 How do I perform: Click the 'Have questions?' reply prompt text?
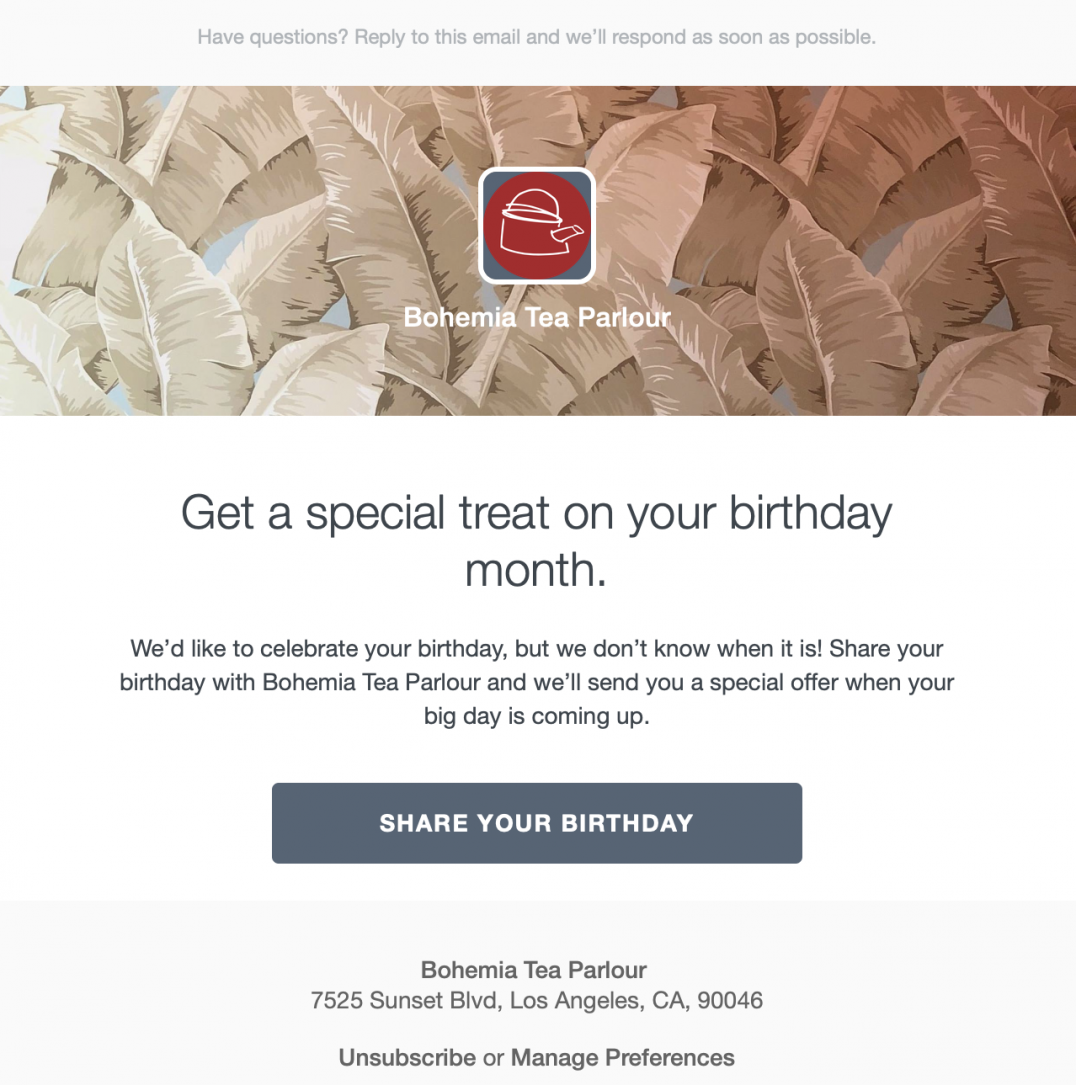[x=537, y=37]
